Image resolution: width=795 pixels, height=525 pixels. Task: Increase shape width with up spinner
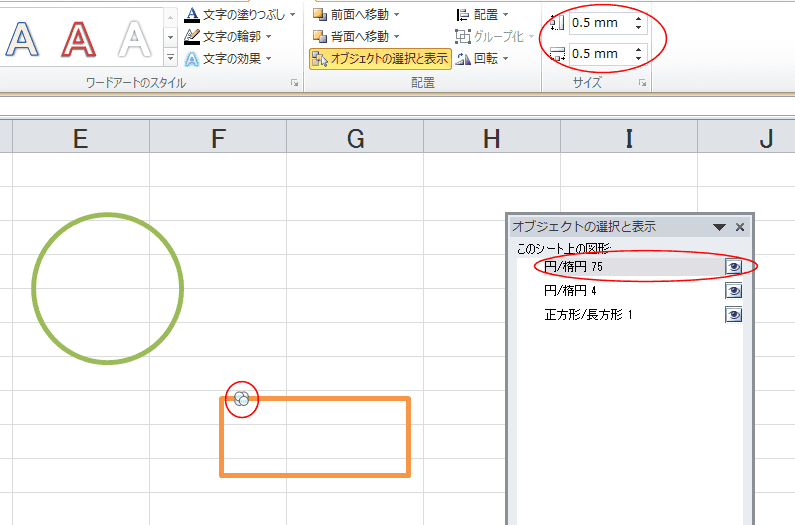pyautogui.click(x=638, y=50)
